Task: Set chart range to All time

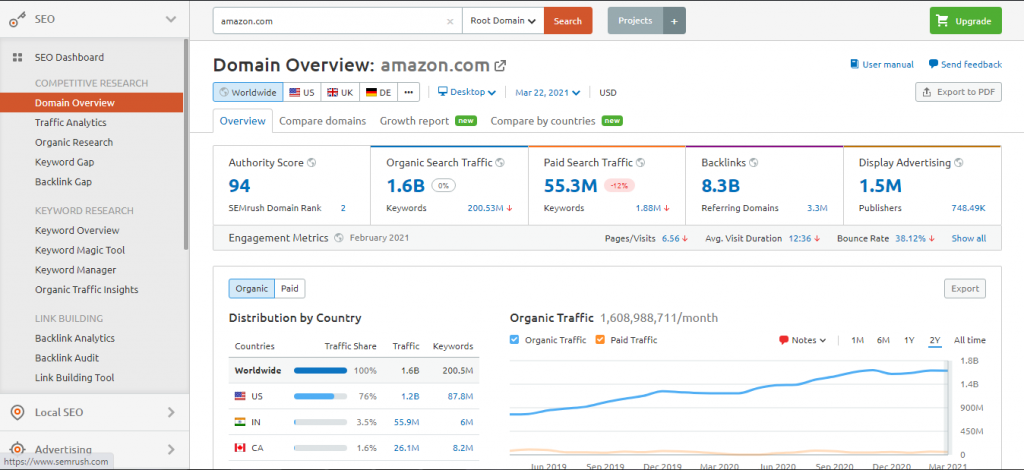Action: coord(970,340)
